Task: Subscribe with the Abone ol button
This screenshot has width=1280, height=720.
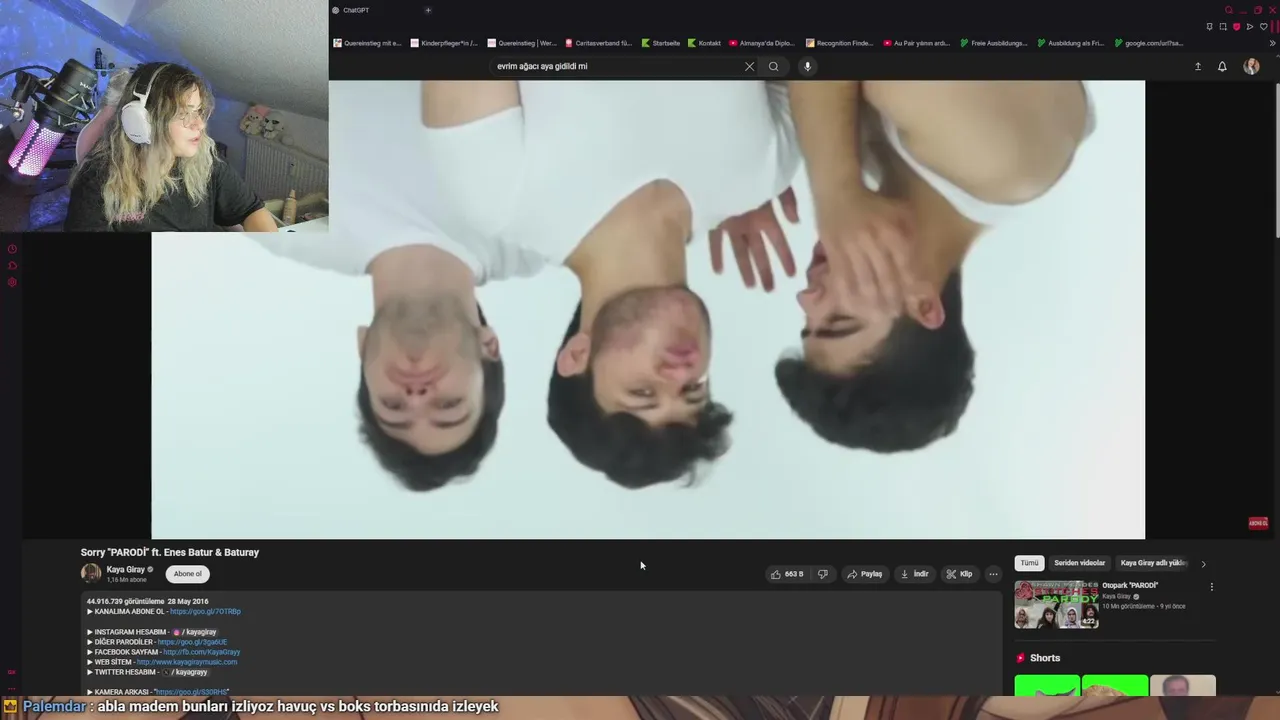Action: (188, 574)
